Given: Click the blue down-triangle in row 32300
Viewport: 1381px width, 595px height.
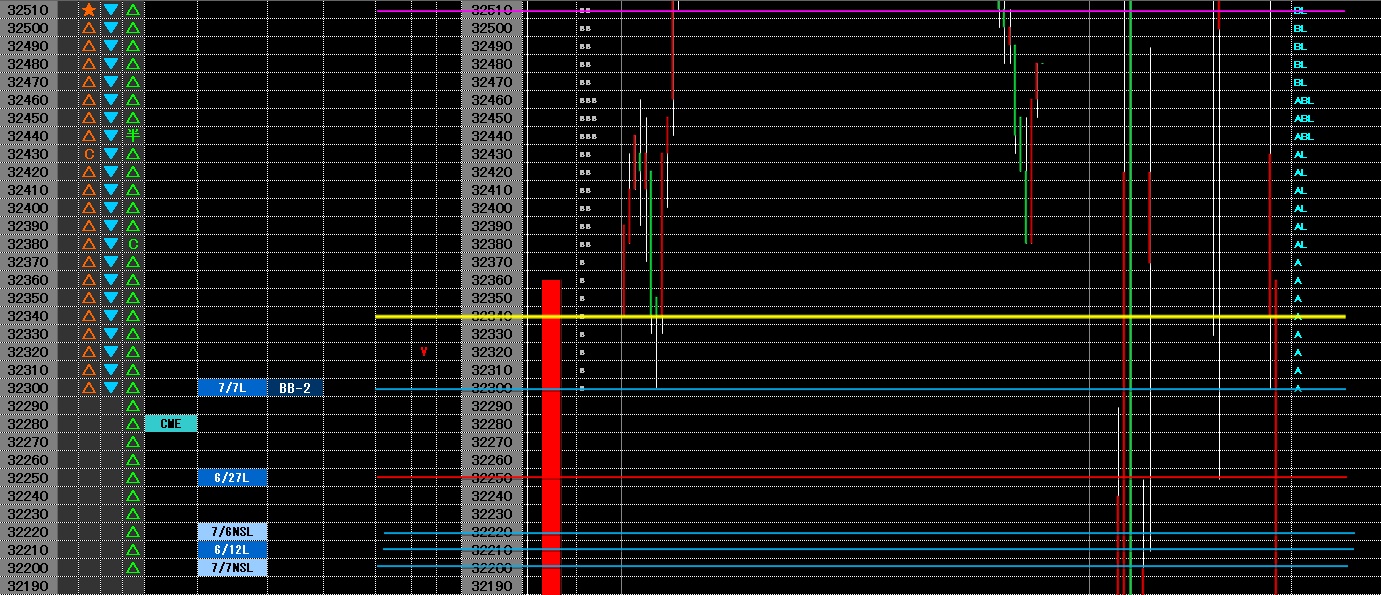Looking at the screenshot, I should coord(111,388).
